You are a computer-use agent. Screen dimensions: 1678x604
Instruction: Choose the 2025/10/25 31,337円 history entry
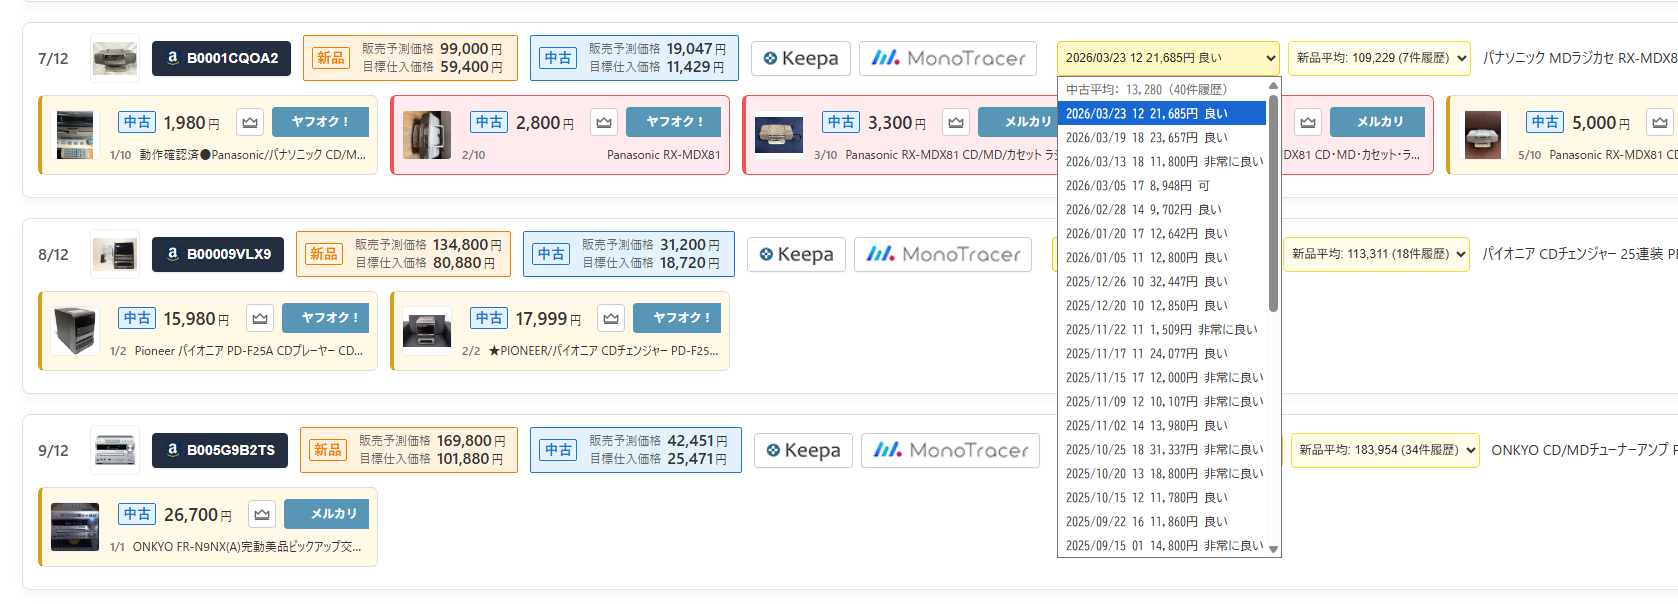(1160, 450)
